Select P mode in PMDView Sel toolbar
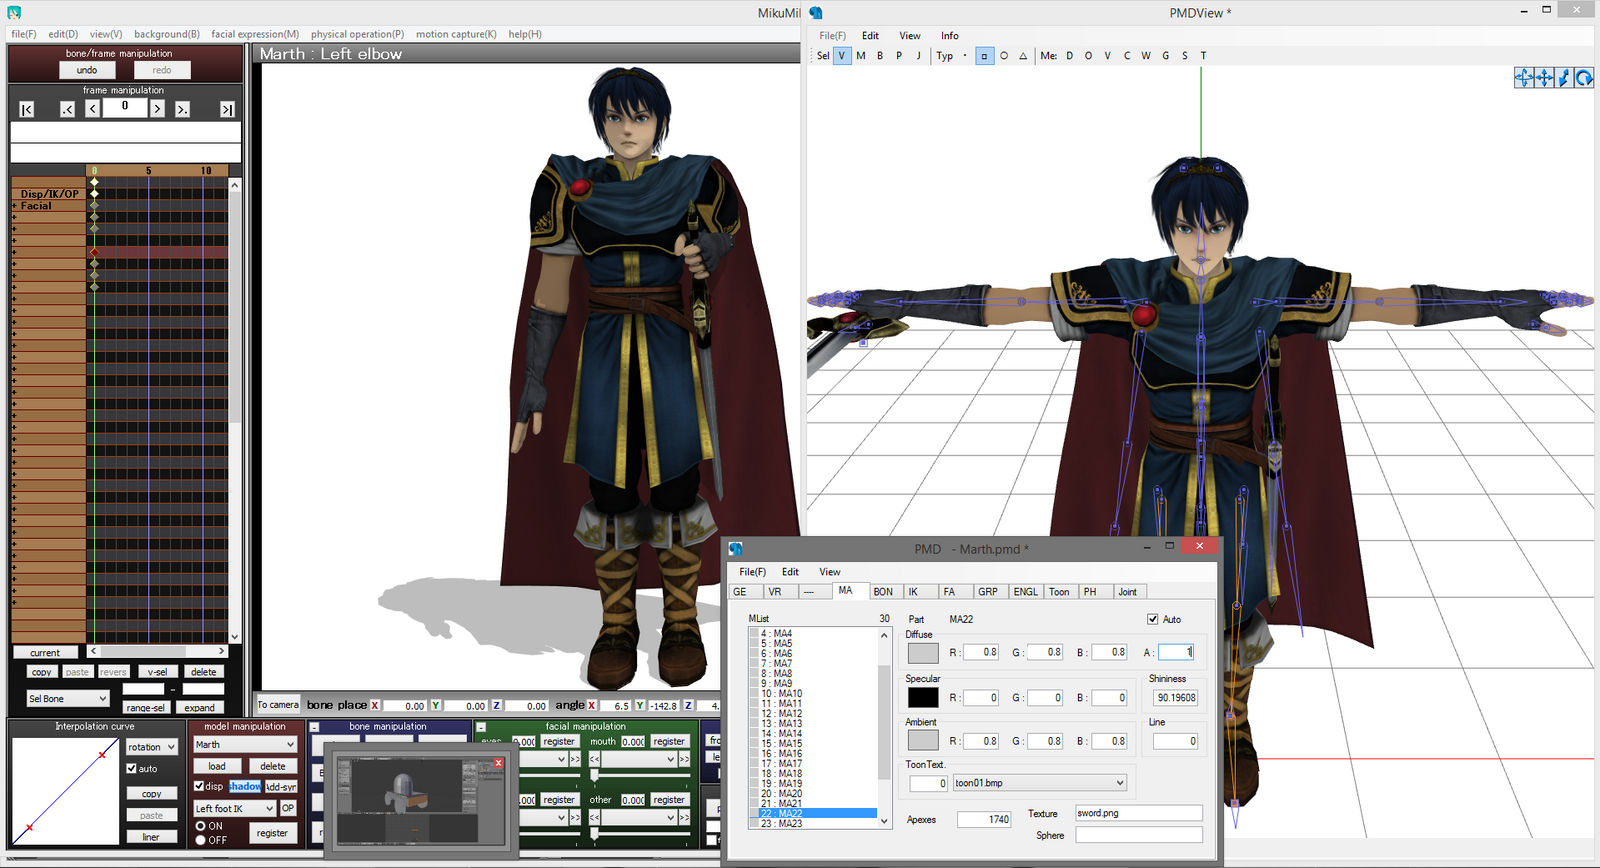This screenshot has height=868, width=1600. 899,56
